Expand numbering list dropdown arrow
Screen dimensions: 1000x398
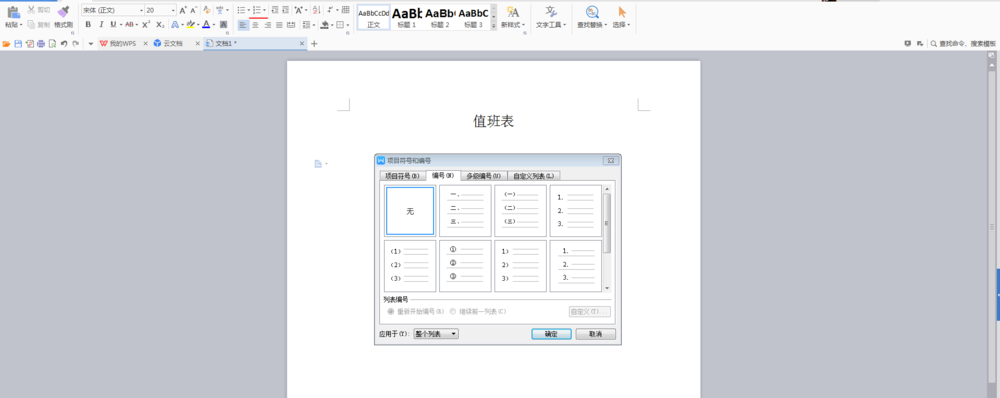pos(264,10)
